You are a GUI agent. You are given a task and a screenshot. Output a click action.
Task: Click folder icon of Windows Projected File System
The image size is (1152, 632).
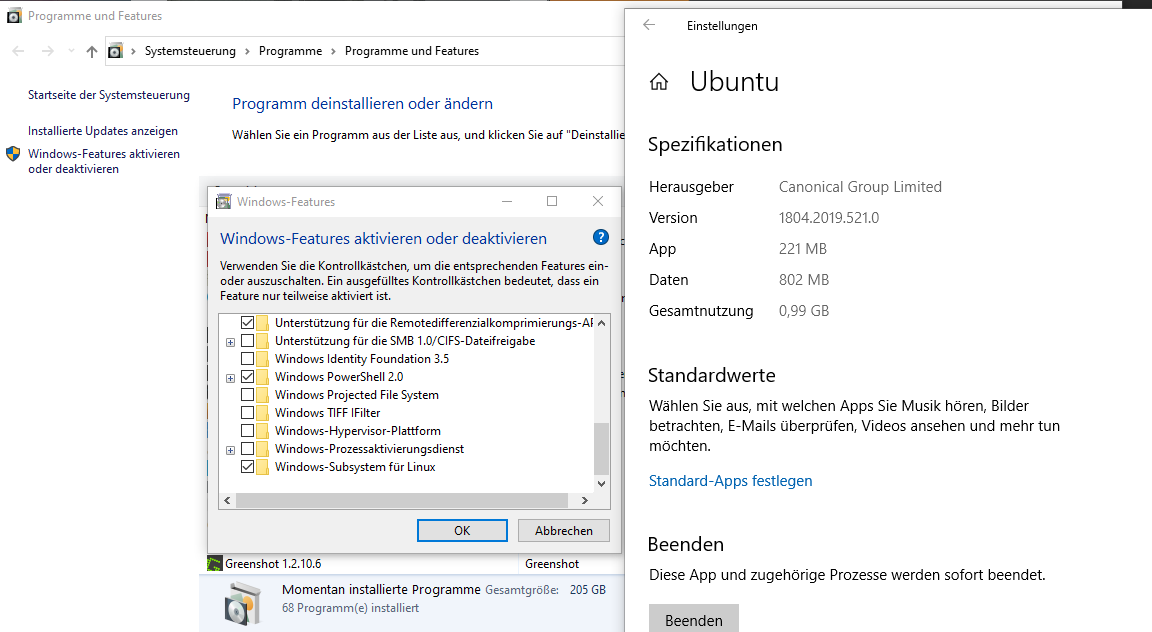(262, 395)
